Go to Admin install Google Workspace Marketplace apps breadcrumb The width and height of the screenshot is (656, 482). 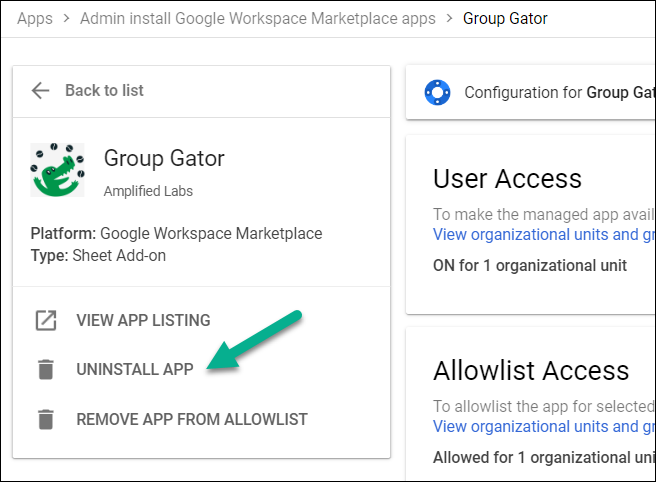(258, 18)
